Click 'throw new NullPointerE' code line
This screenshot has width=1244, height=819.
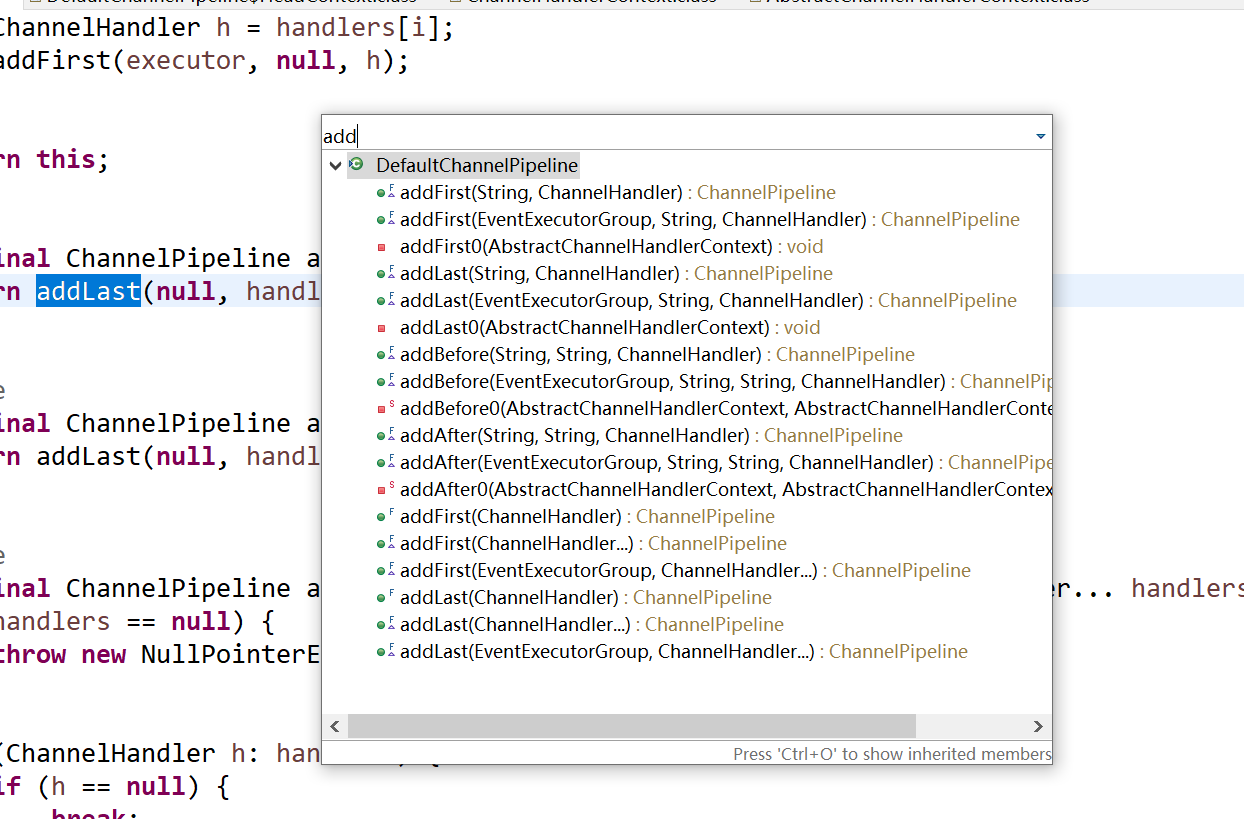coord(160,655)
